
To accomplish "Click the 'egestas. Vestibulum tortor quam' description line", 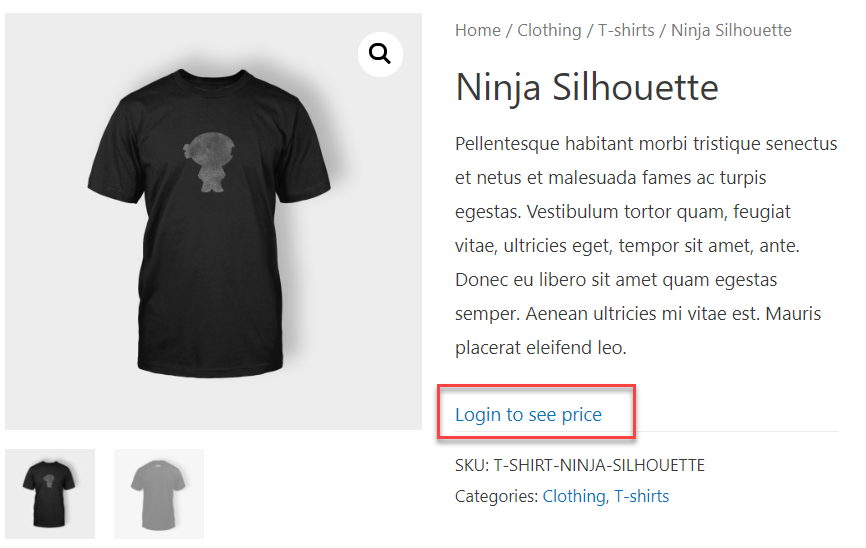I will click(622, 212).
